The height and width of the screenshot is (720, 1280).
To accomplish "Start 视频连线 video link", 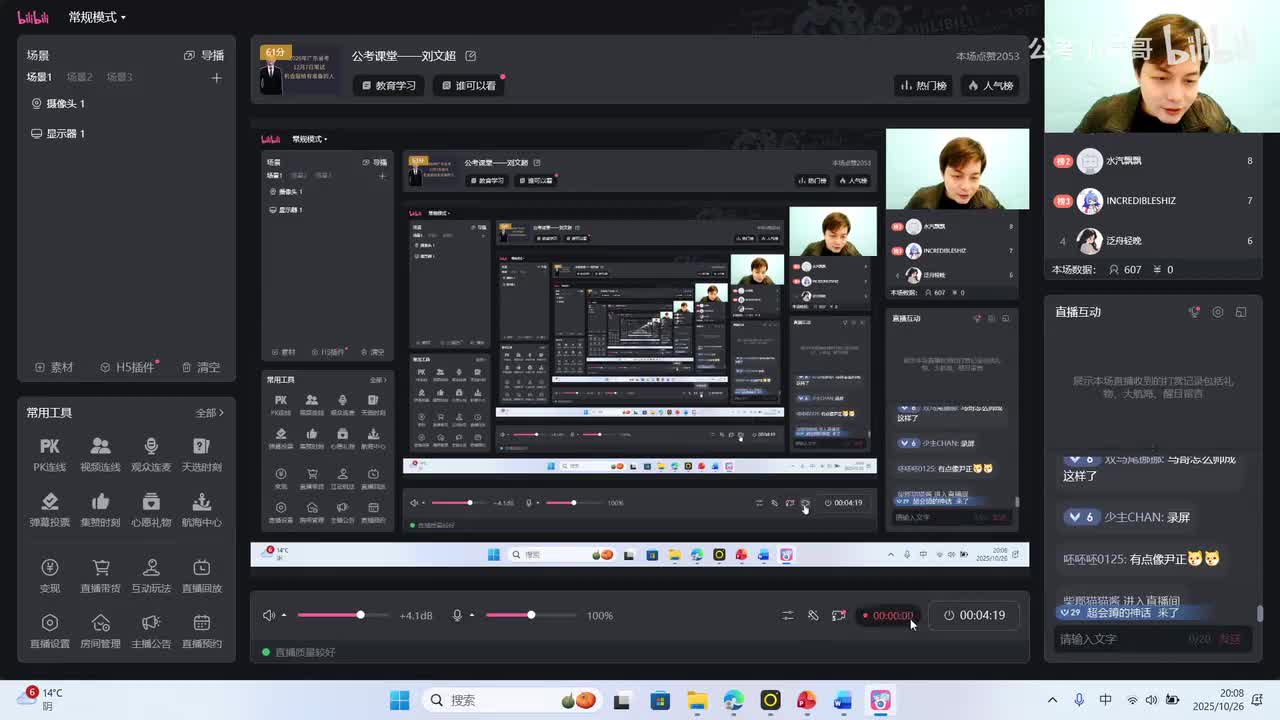I will (100, 454).
